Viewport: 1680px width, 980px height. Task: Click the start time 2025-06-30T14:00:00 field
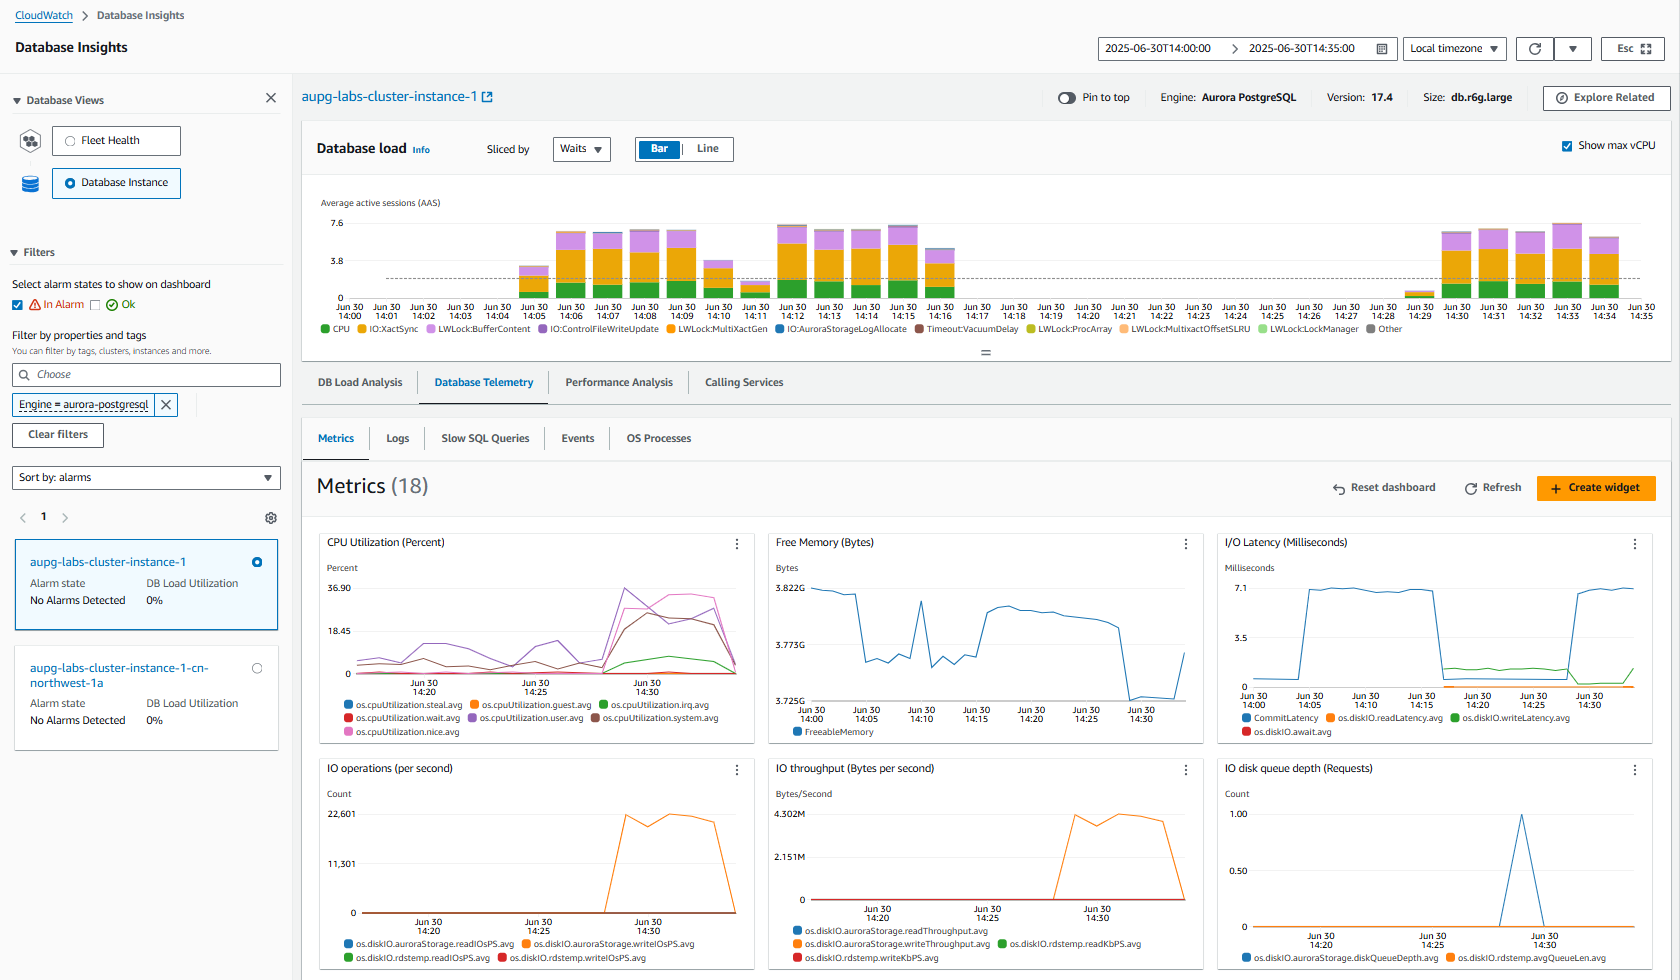(1158, 49)
